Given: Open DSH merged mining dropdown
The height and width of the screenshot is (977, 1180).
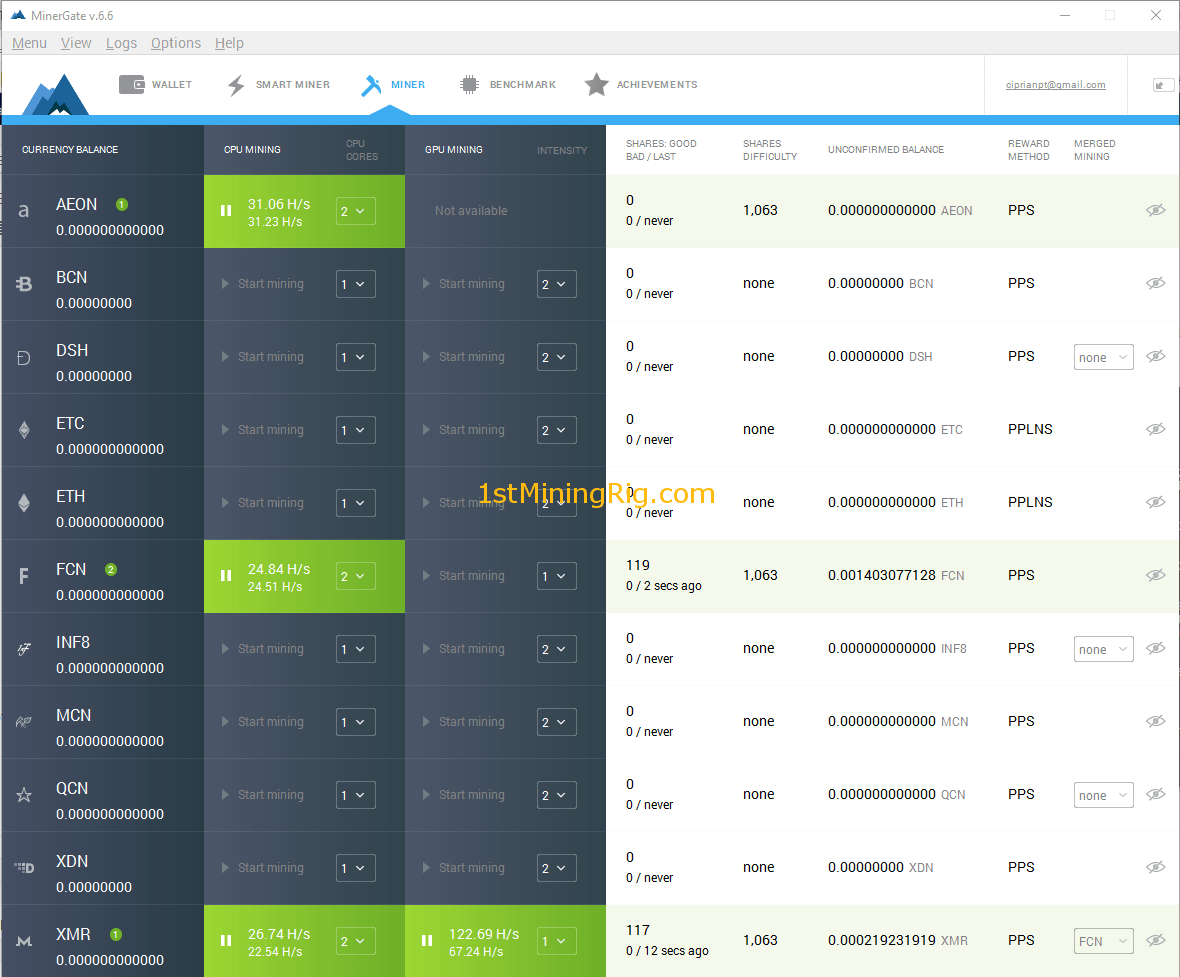Looking at the screenshot, I should point(1103,358).
